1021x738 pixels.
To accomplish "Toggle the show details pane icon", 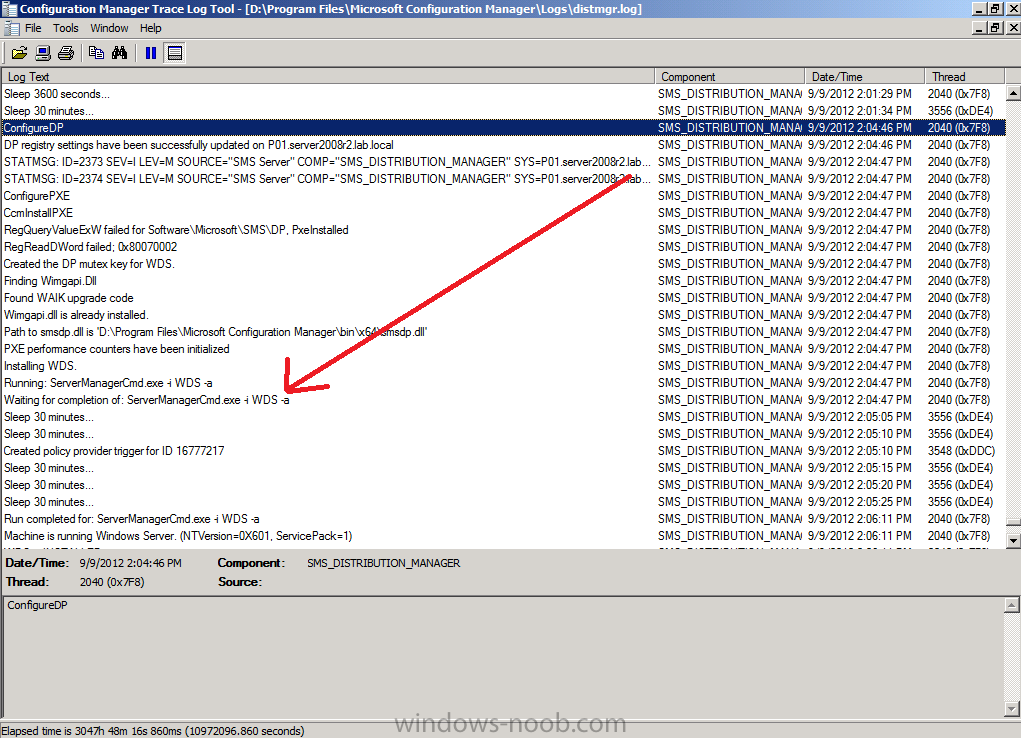I will pos(175,53).
